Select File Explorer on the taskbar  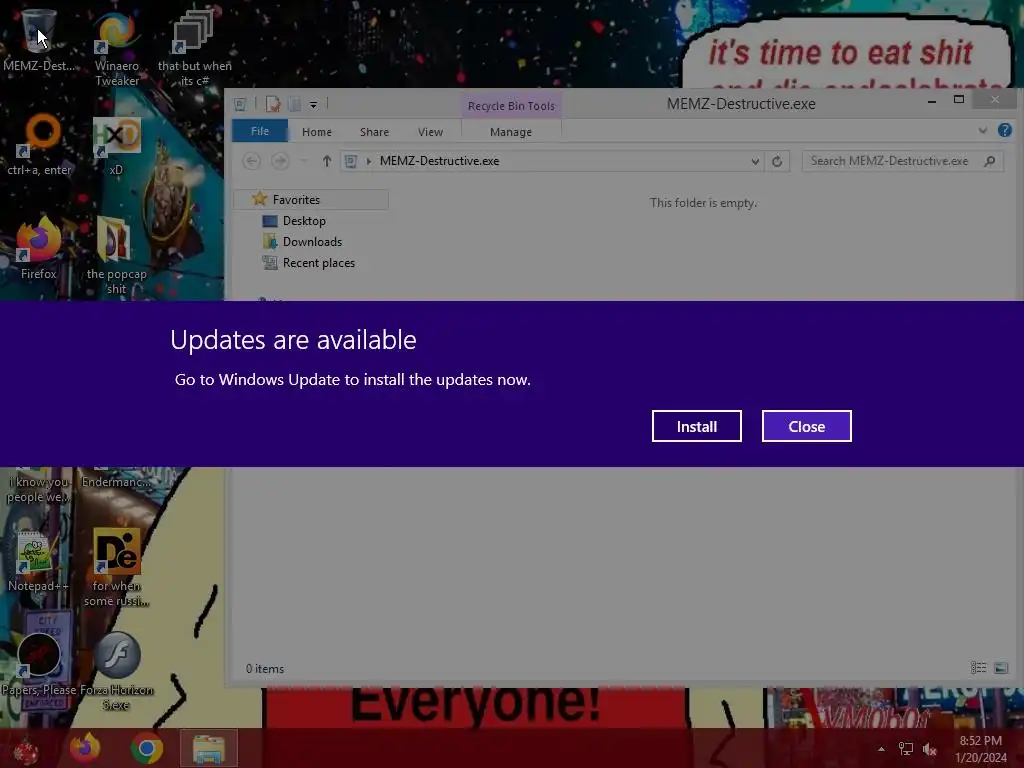point(208,748)
